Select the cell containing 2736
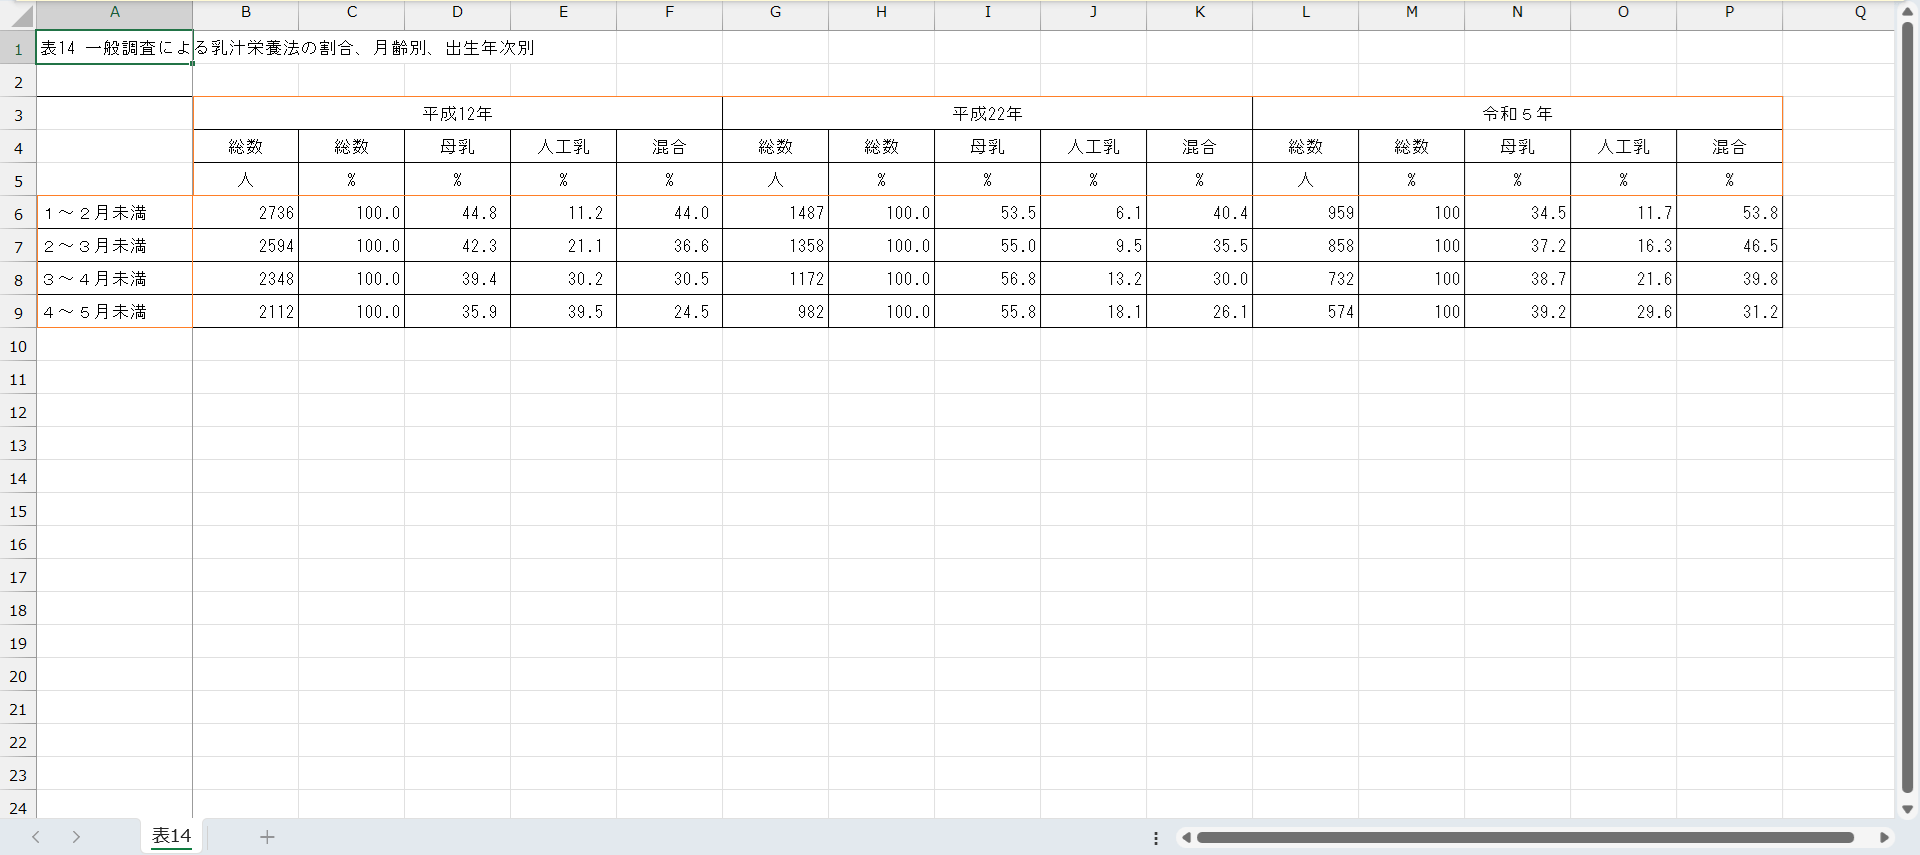Image resolution: width=1920 pixels, height=855 pixels. tap(246, 213)
